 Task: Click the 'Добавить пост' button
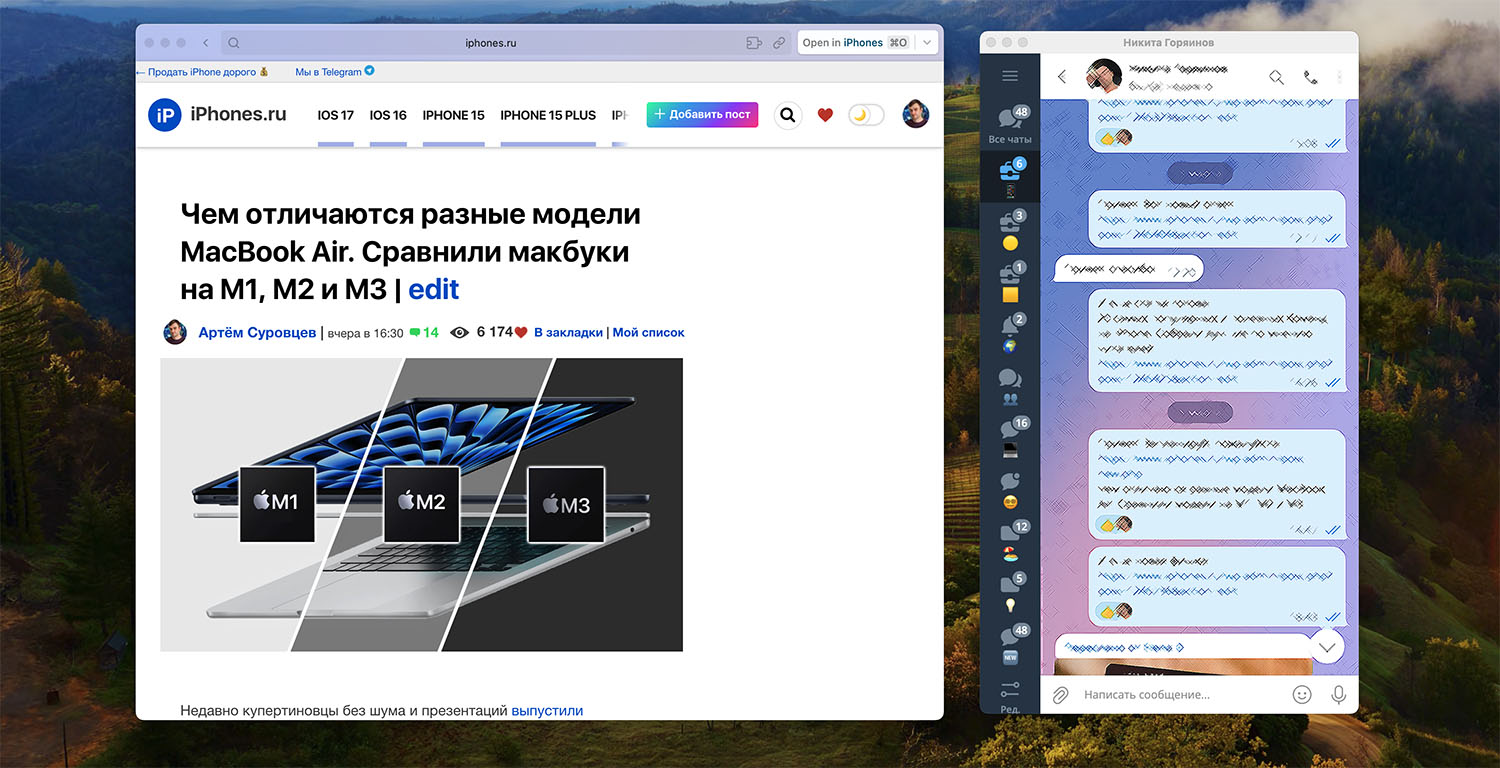[x=702, y=115]
